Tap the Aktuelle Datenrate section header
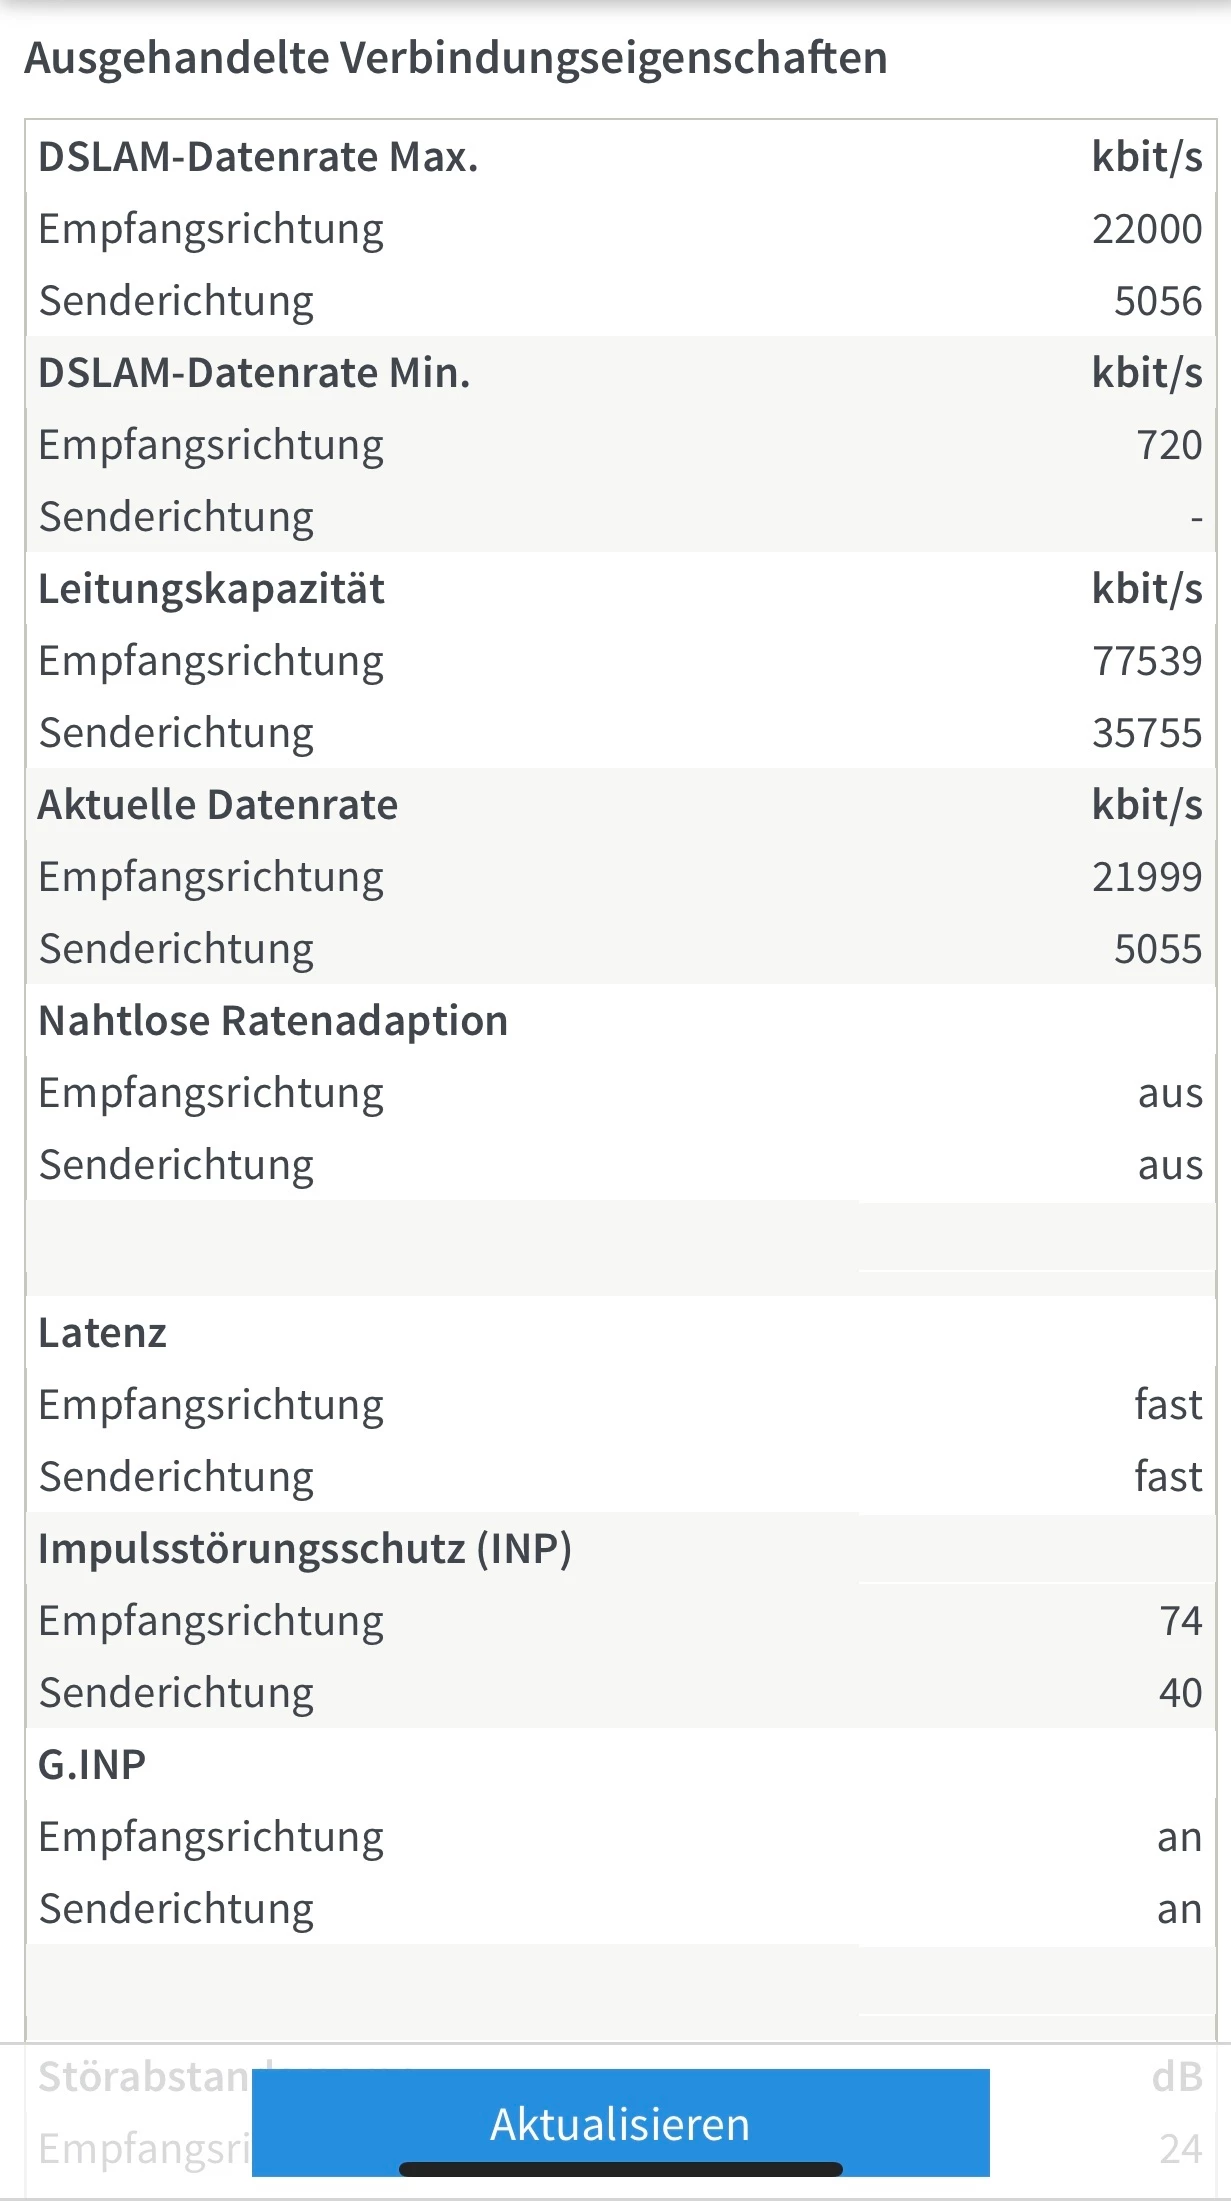Viewport: 1231px width, 2201px height. 218,805
